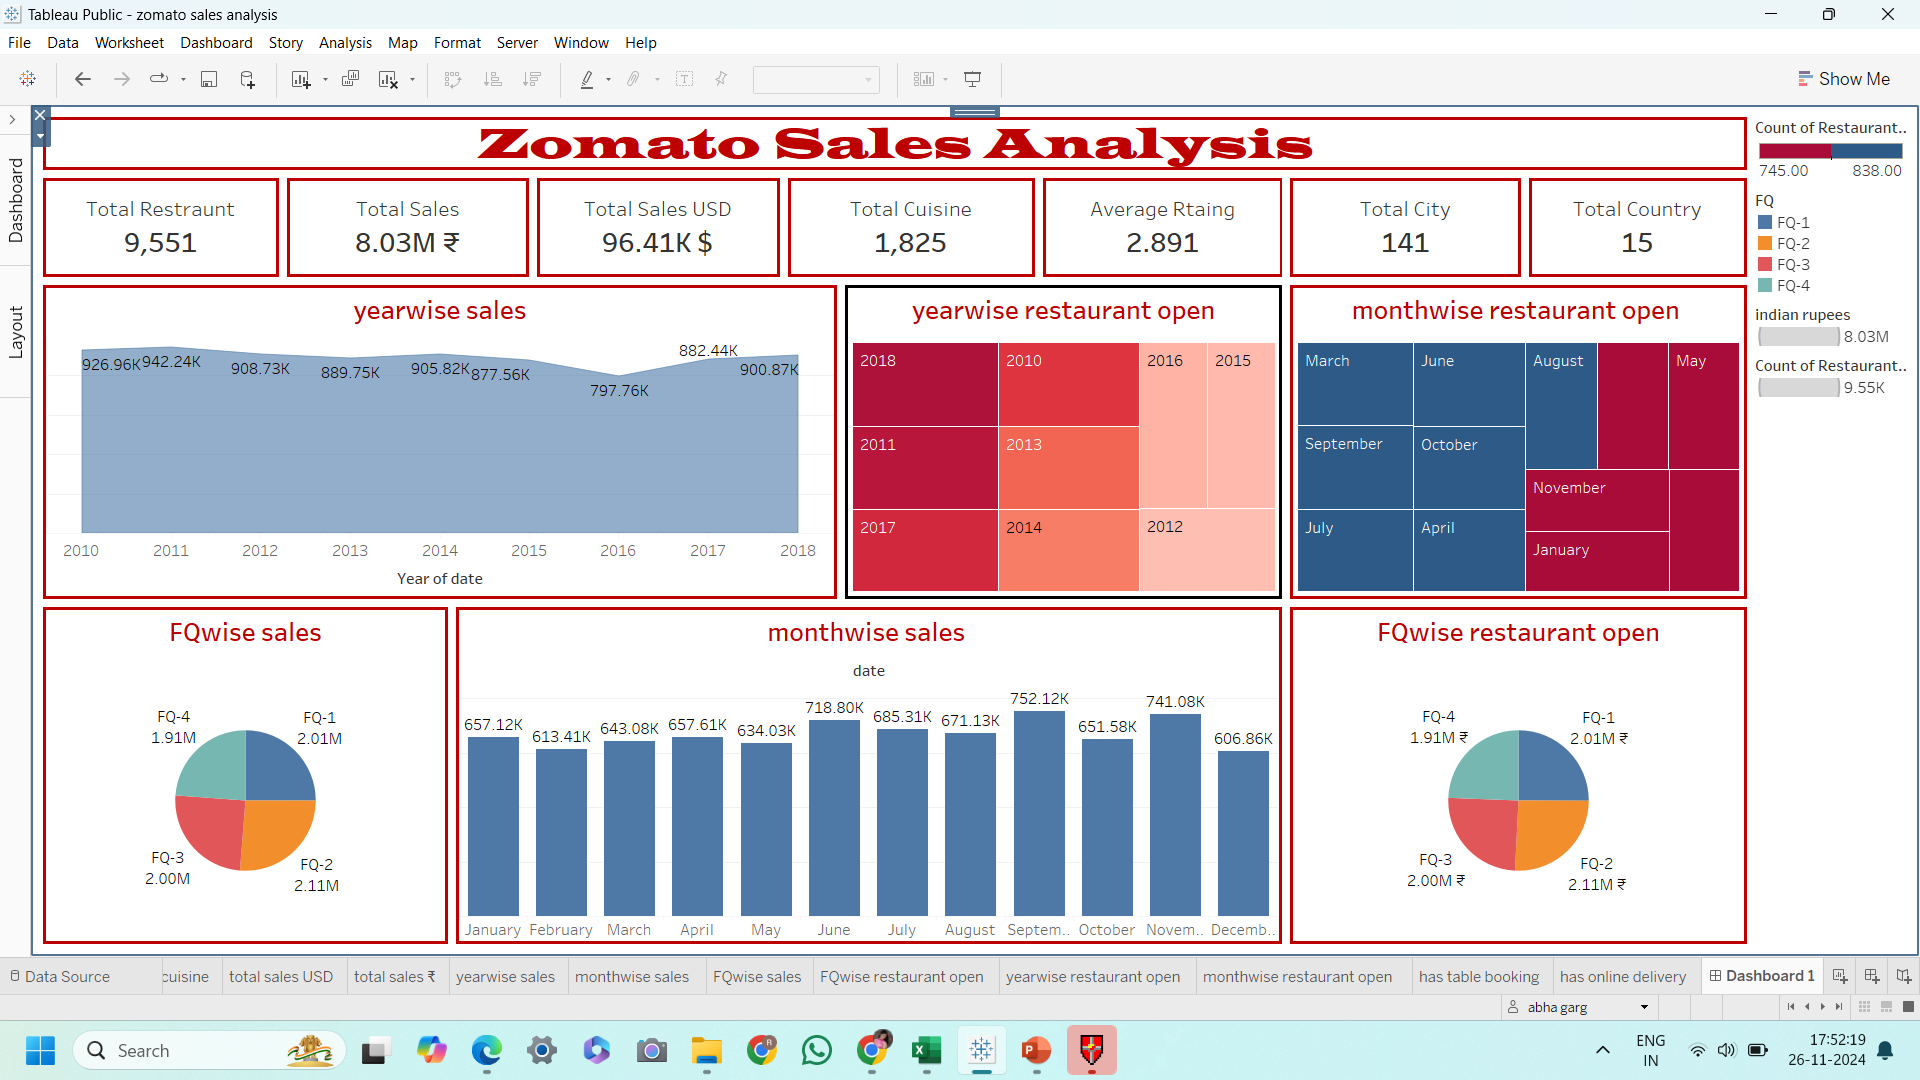The width and height of the screenshot is (1920, 1080).
Task: Click the FQ-2 legend color swatch
Action: coord(1765,244)
